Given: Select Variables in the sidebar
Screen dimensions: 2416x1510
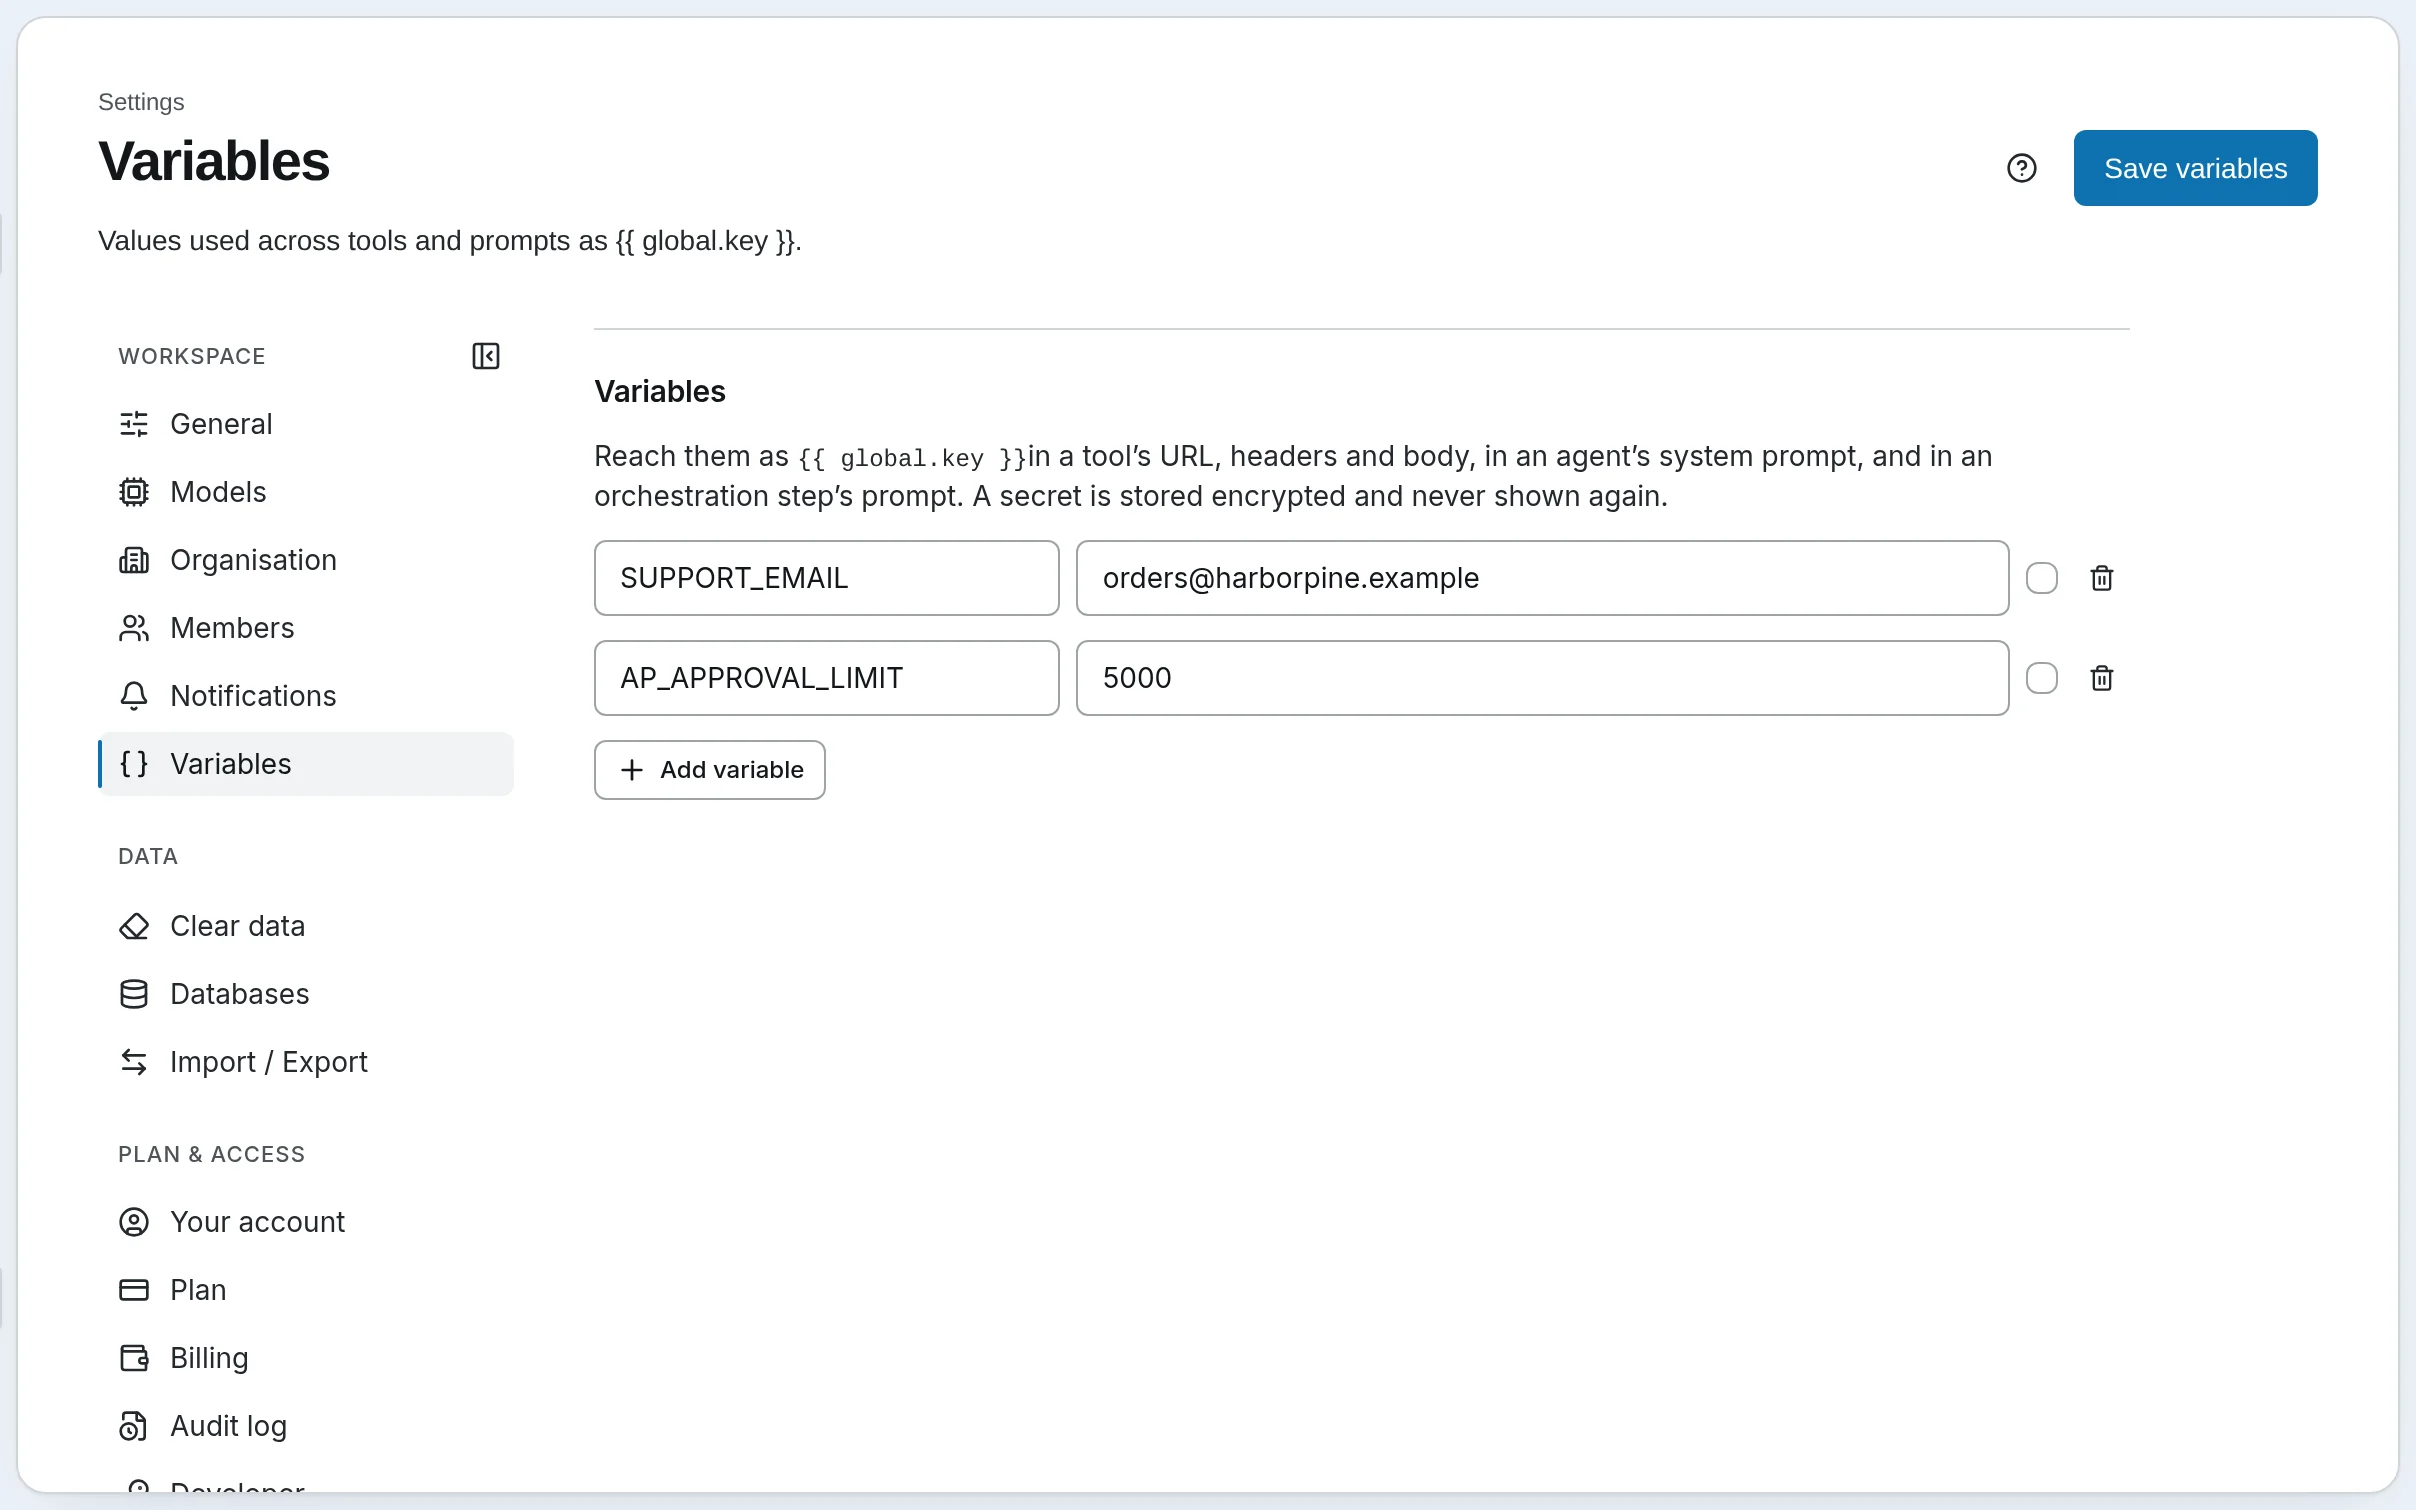Looking at the screenshot, I should (306, 764).
